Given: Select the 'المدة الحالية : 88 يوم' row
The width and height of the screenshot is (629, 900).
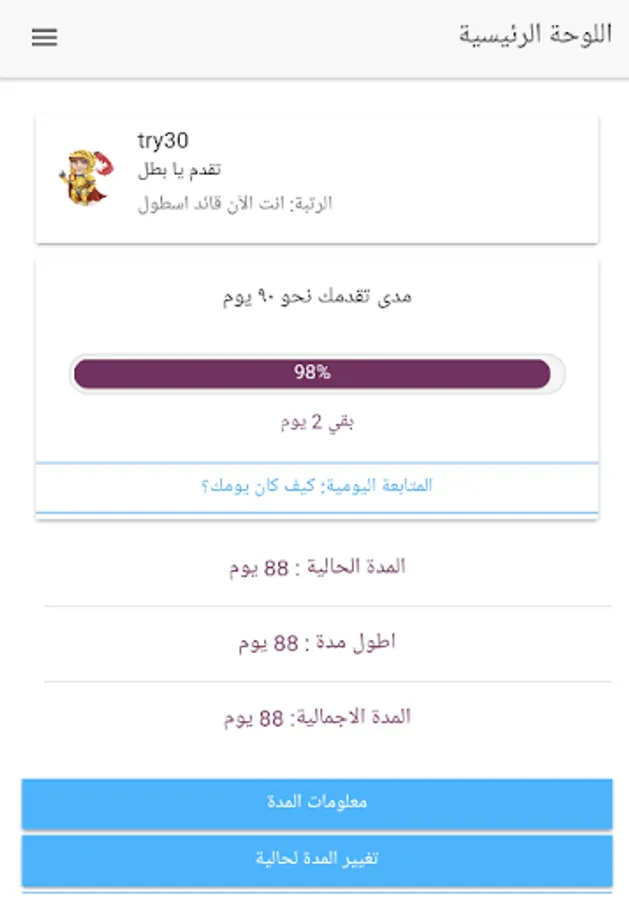Looking at the screenshot, I should [x=317, y=567].
